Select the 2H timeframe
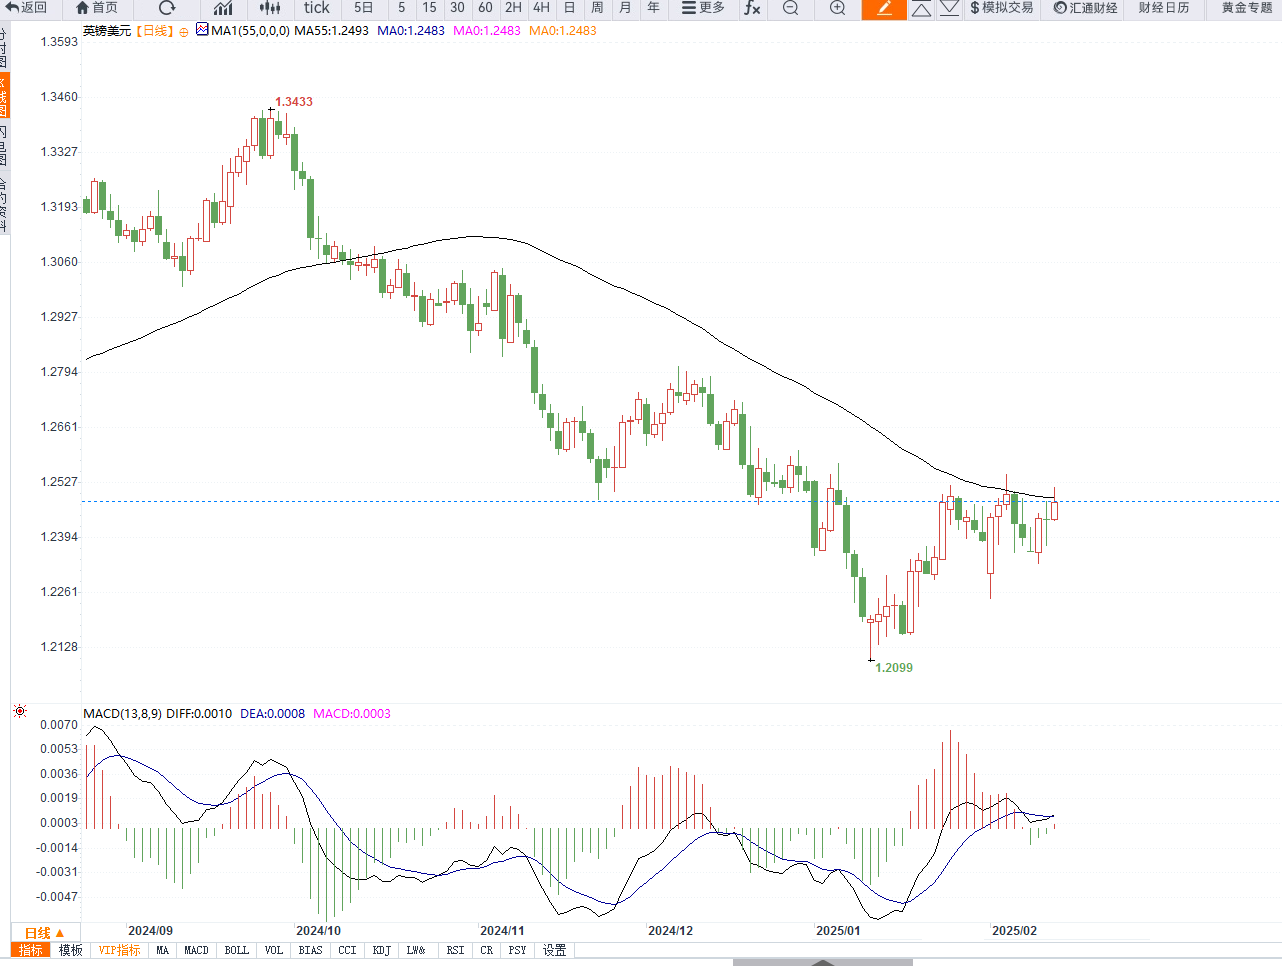Viewport: 1282px width, 966px height. coord(513,8)
